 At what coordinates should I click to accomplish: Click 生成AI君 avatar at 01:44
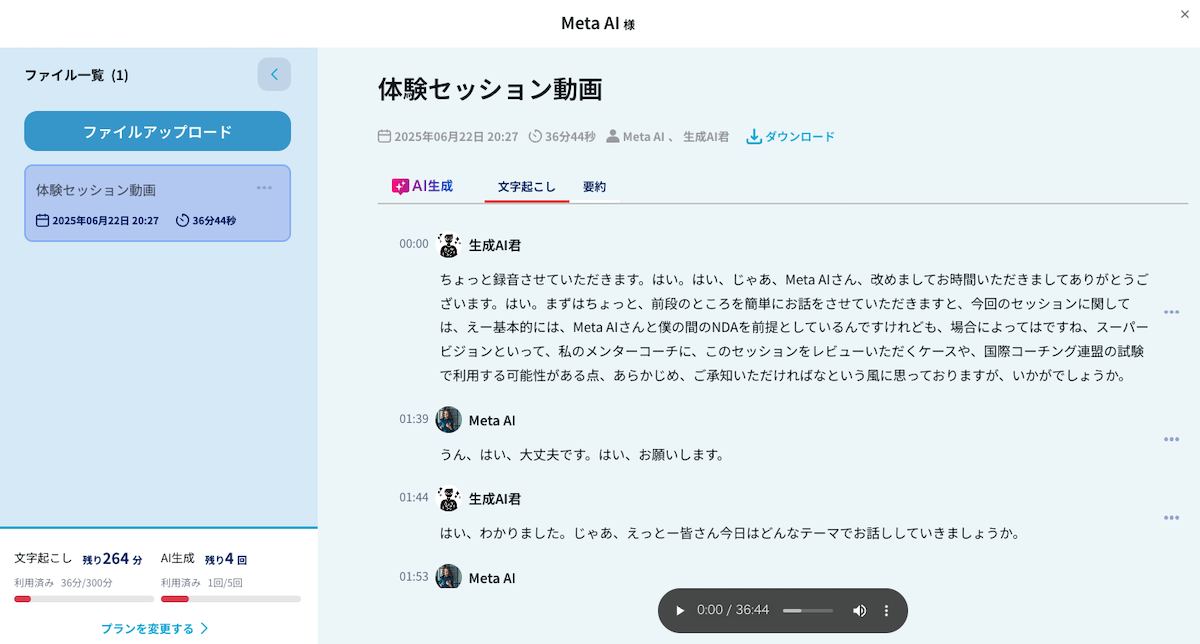449,498
